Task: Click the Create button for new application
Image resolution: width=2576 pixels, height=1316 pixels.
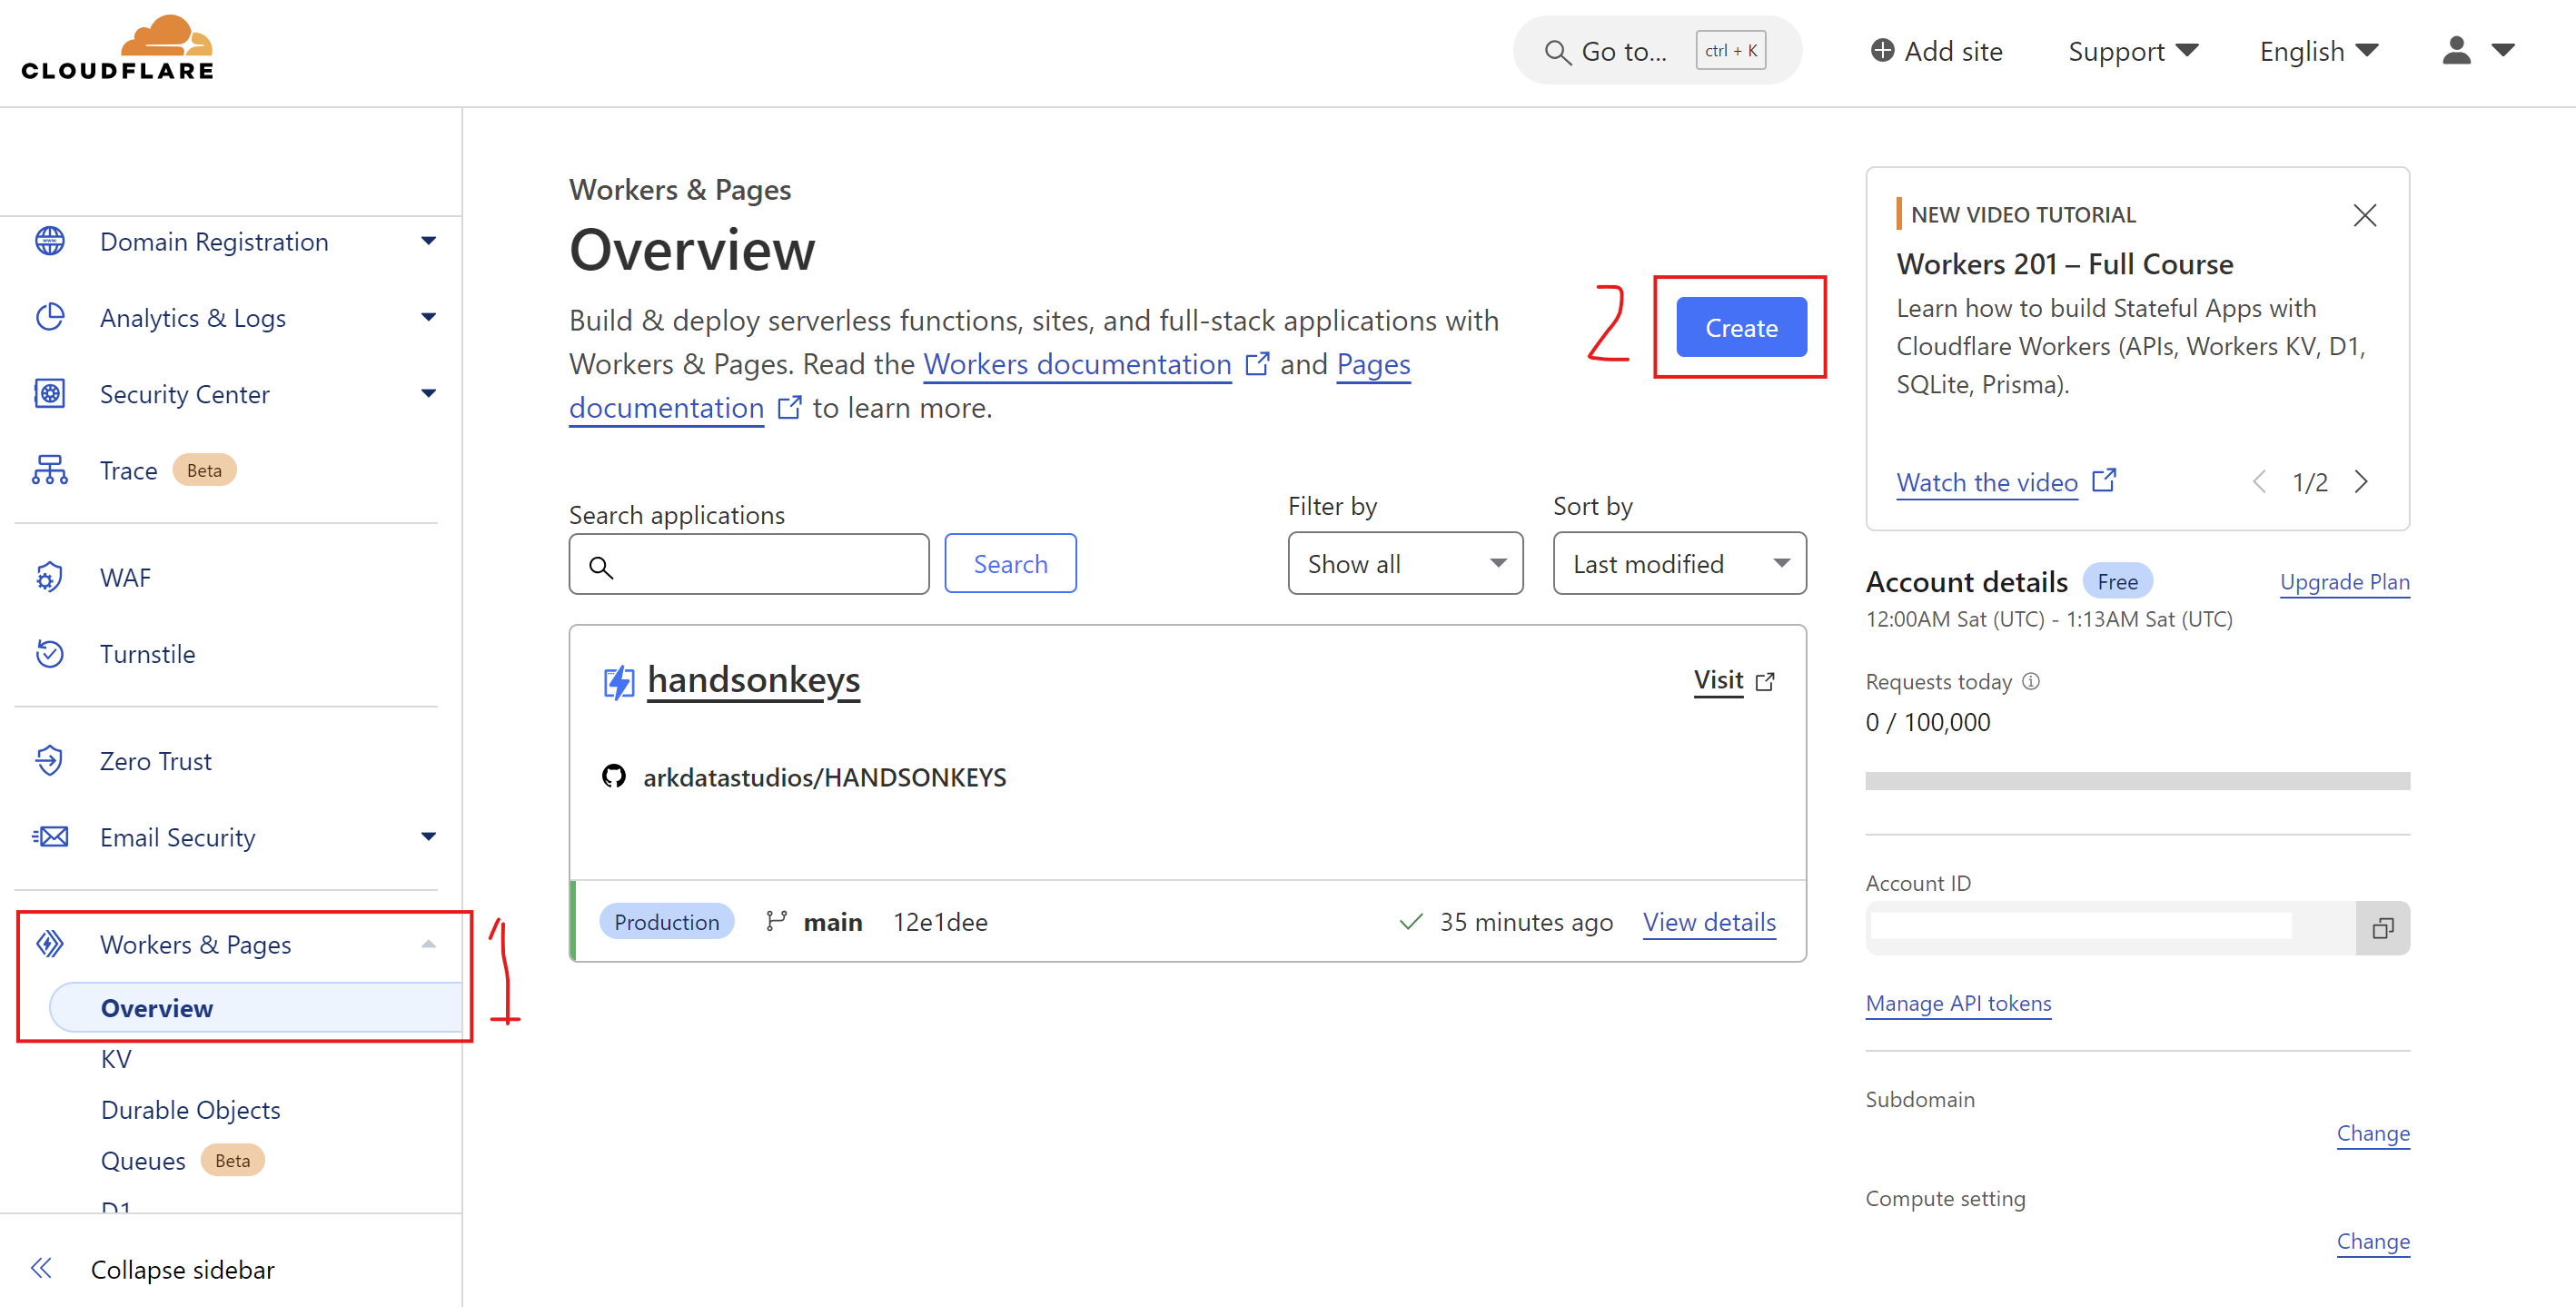Action: [1742, 327]
